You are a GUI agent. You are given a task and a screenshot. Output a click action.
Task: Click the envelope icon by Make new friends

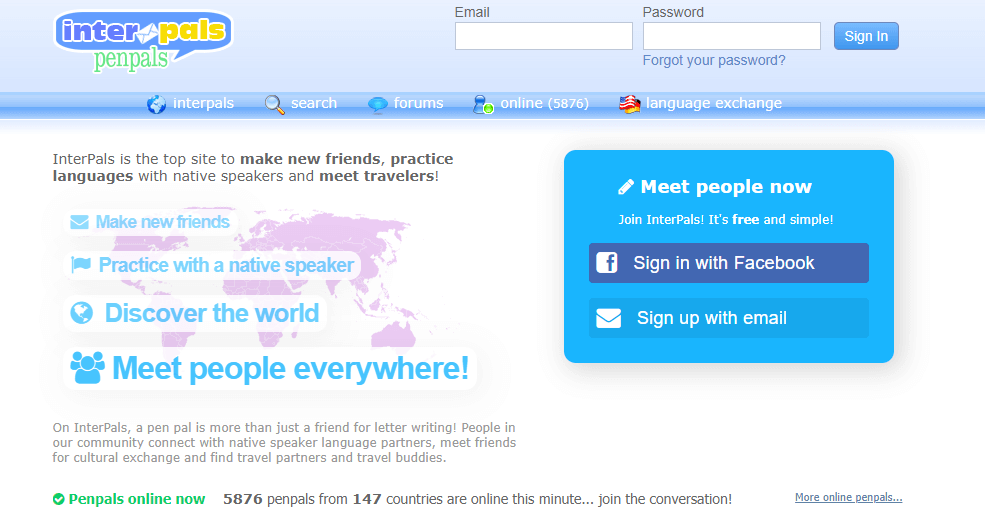[x=79, y=222]
